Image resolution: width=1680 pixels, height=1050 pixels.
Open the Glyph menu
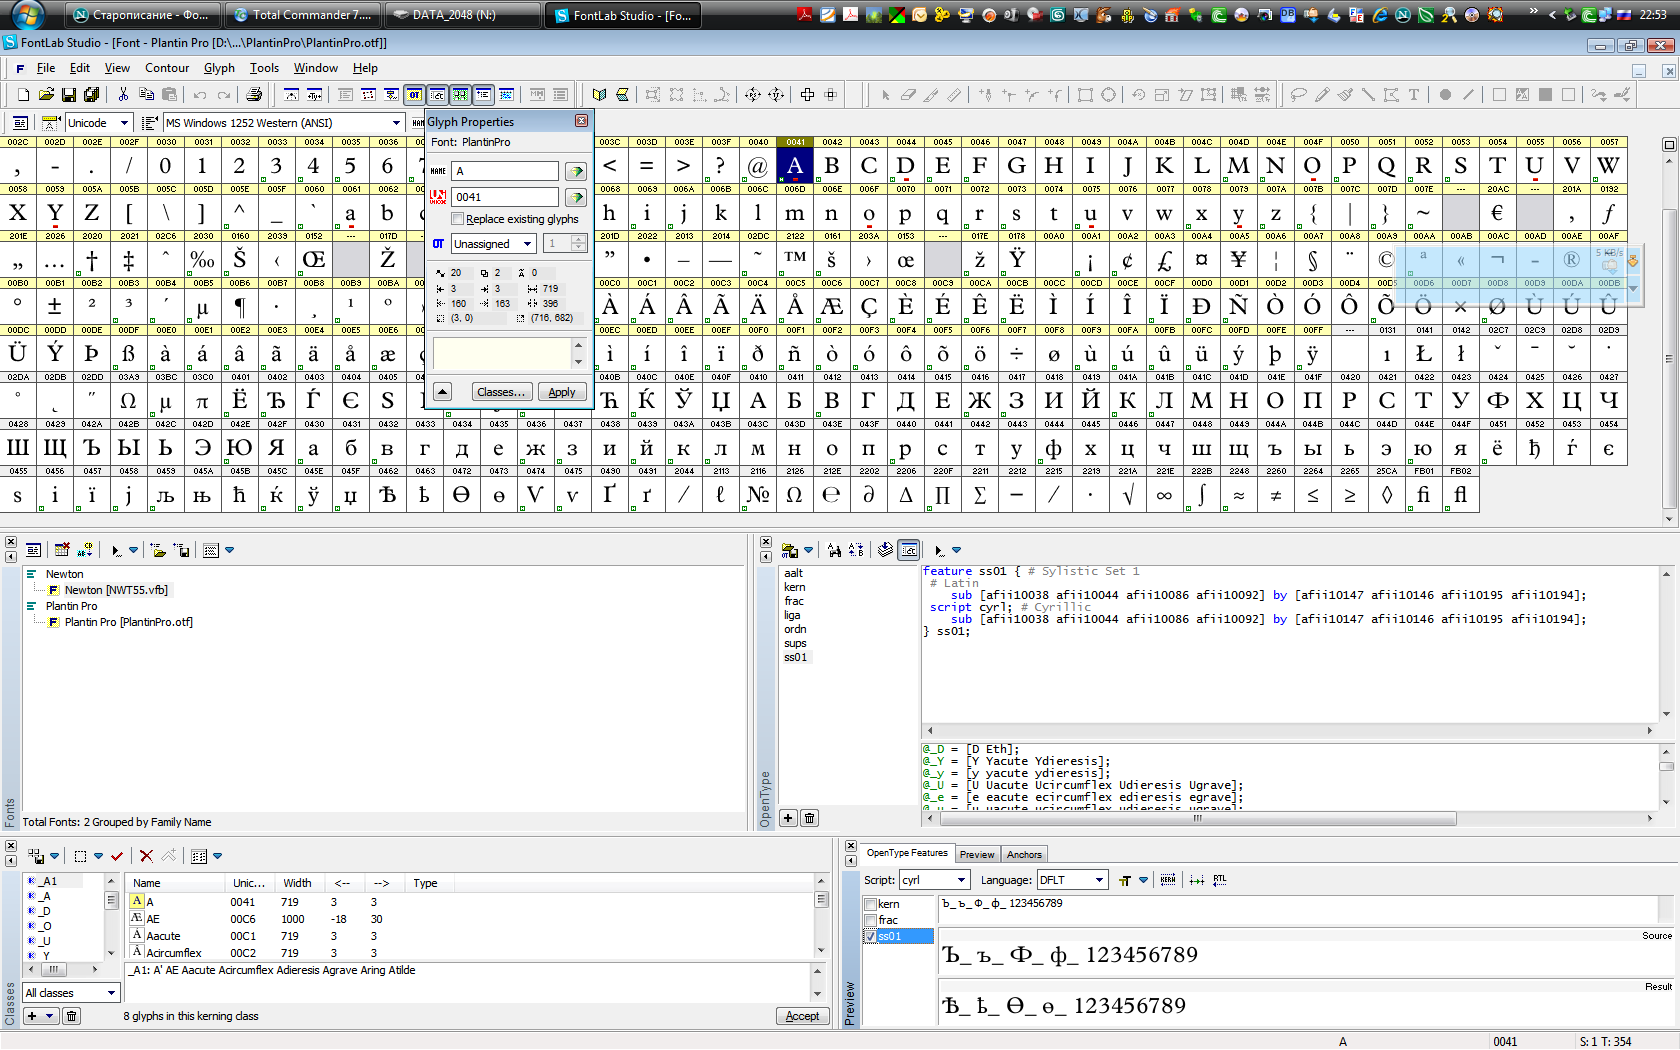[x=219, y=68]
